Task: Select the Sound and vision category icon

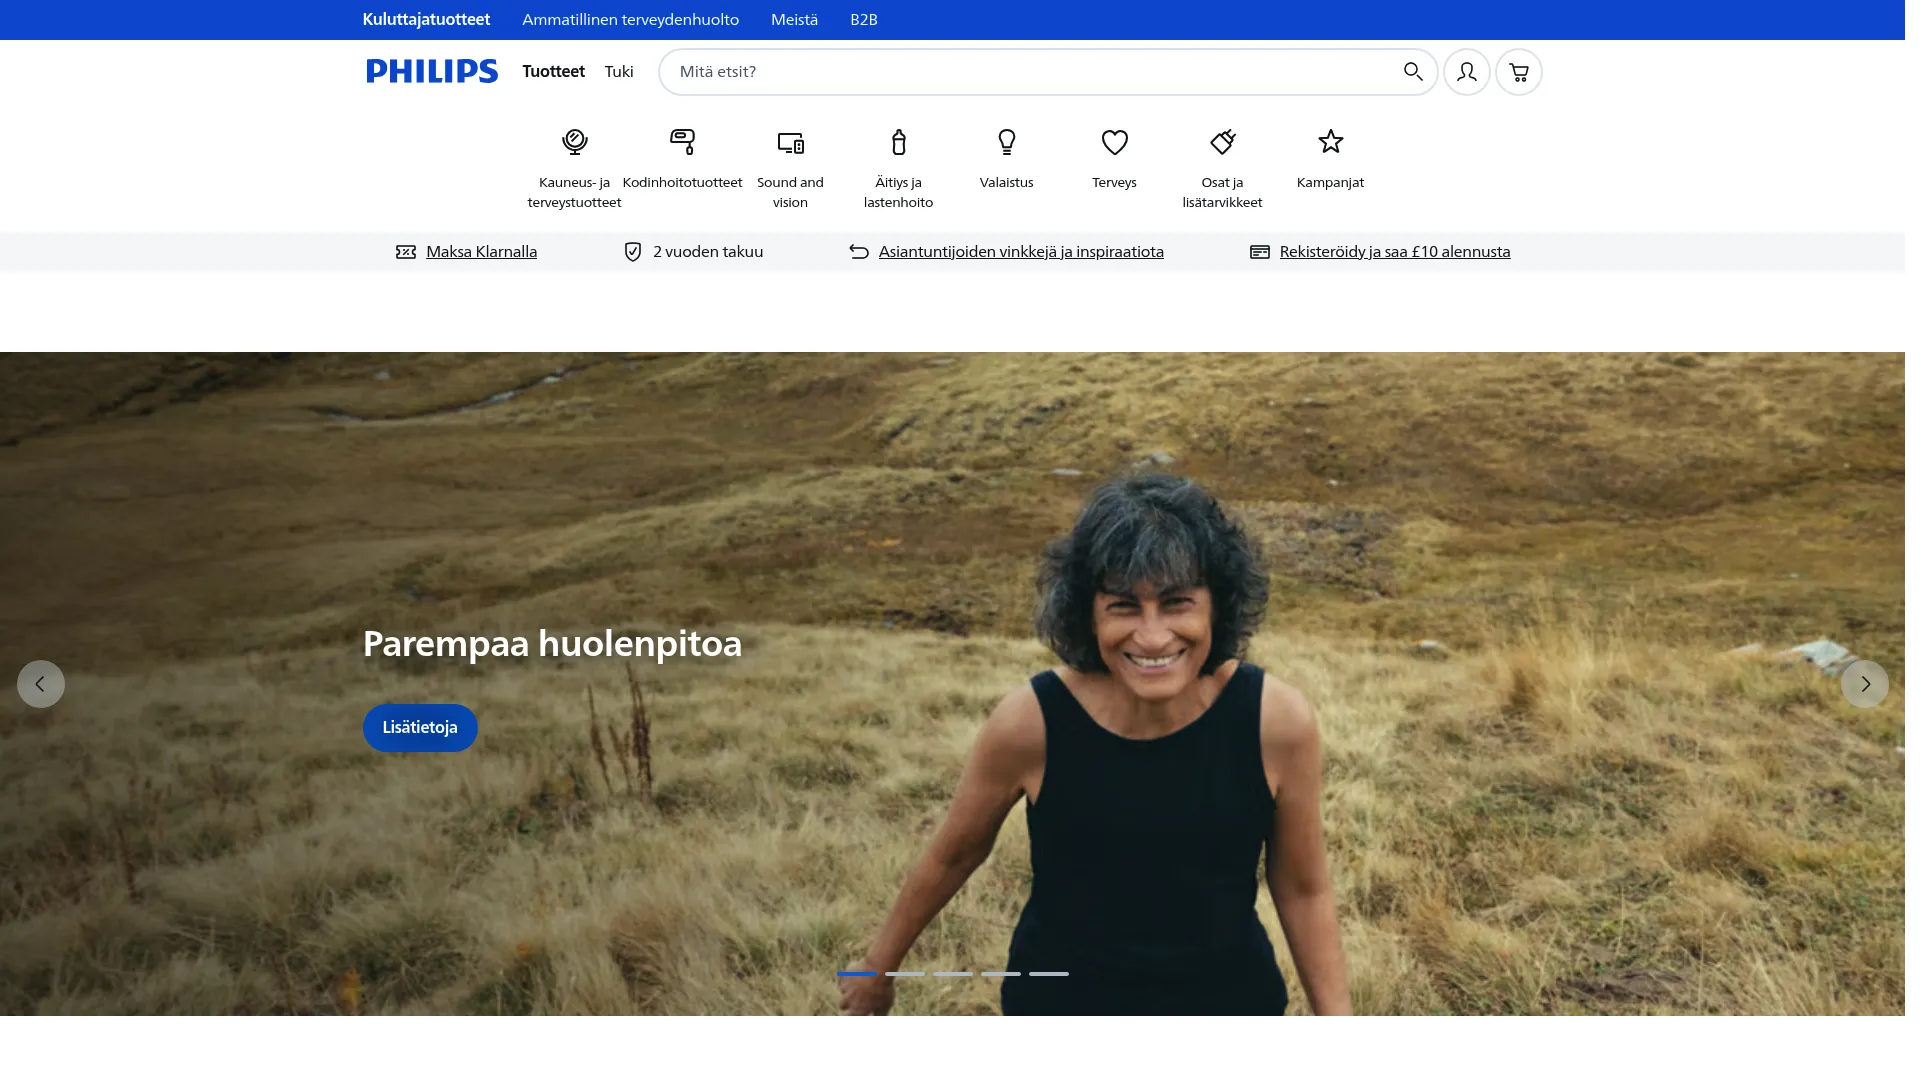Action: (790, 142)
